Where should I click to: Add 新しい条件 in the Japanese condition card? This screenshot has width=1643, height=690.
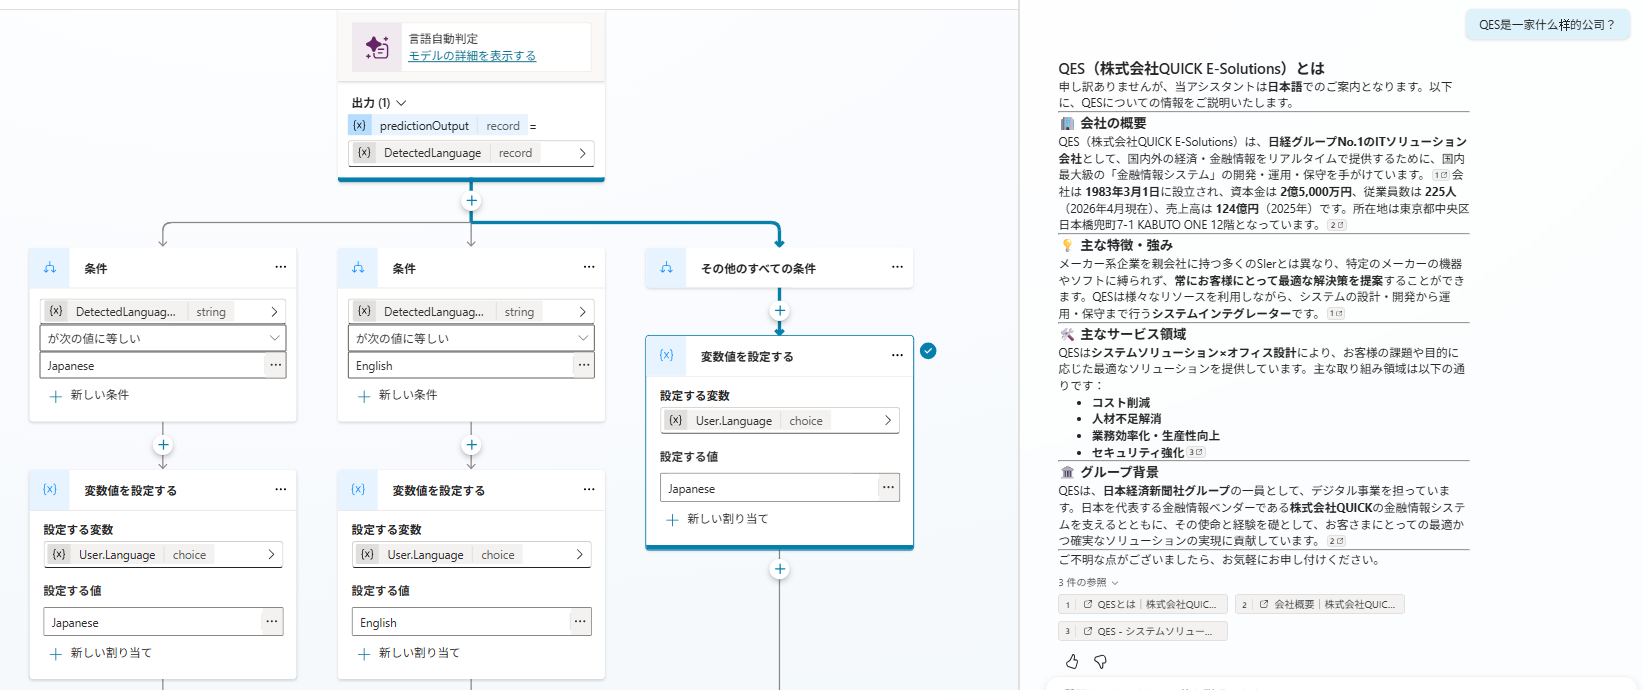(89, 395)
